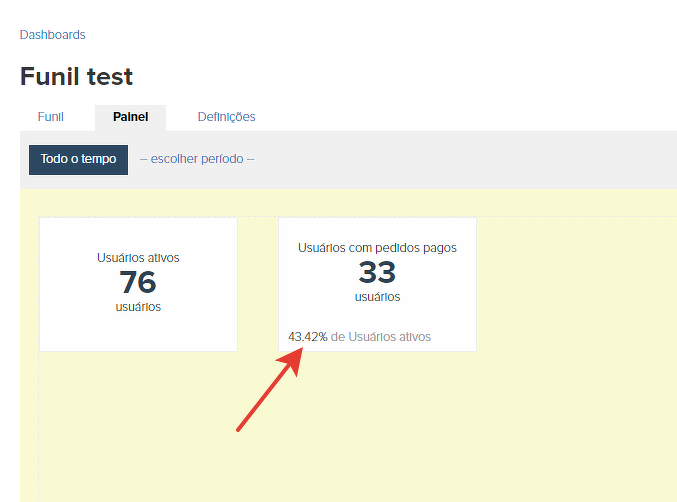Click blank space at bottom of Usuários ativos card
The image size is (677, 502).
138,334
